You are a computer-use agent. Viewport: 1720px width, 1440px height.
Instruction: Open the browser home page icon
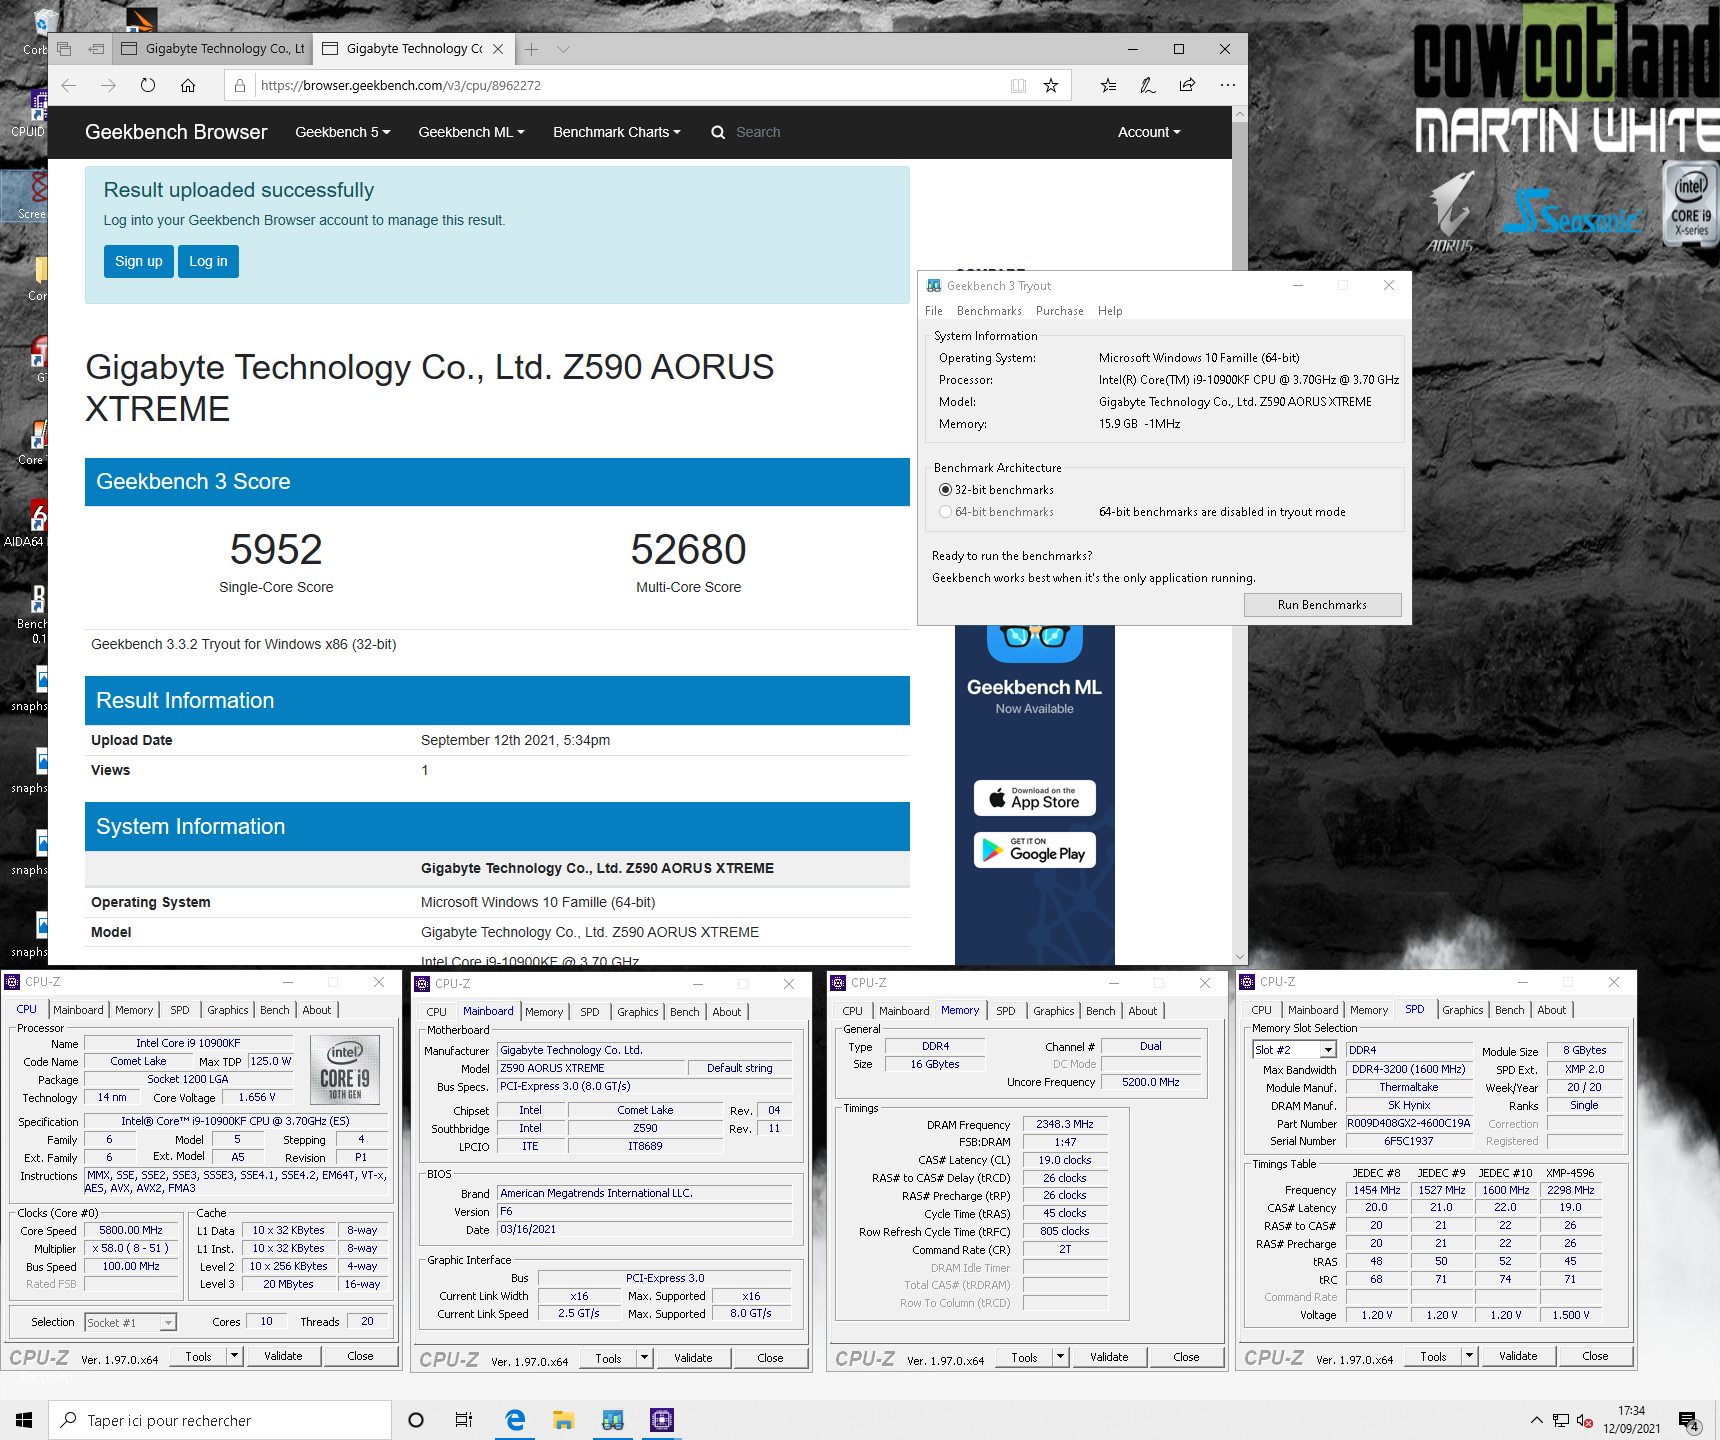[188, 86]
